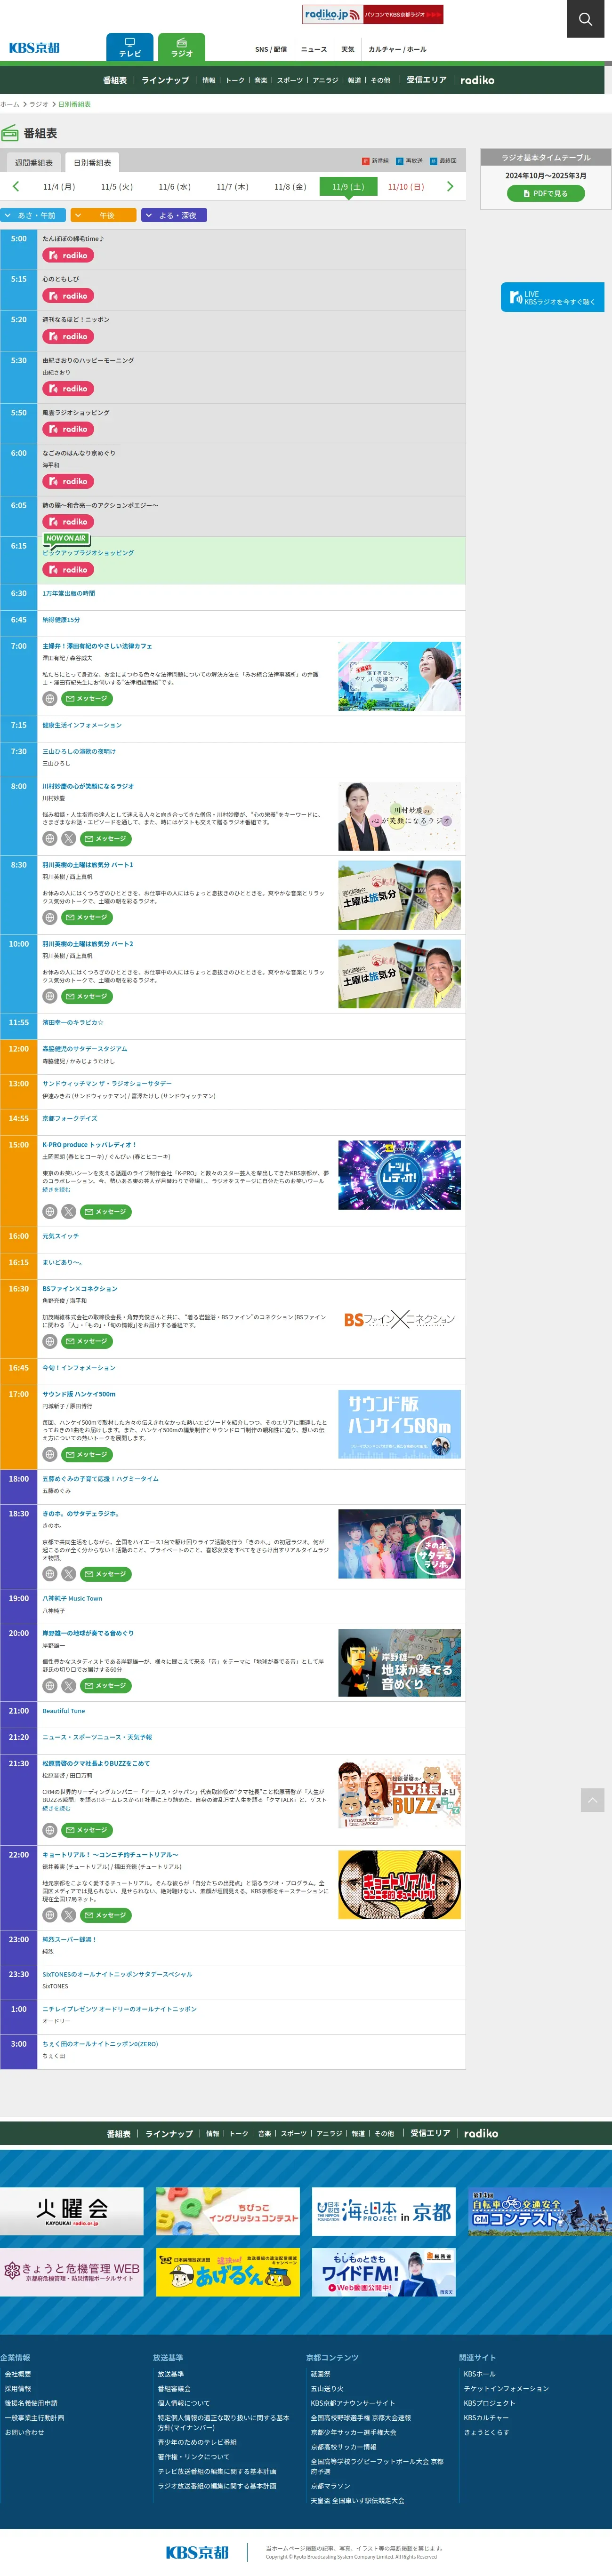
Task: Click PDFで見る button
Action: 546,193
